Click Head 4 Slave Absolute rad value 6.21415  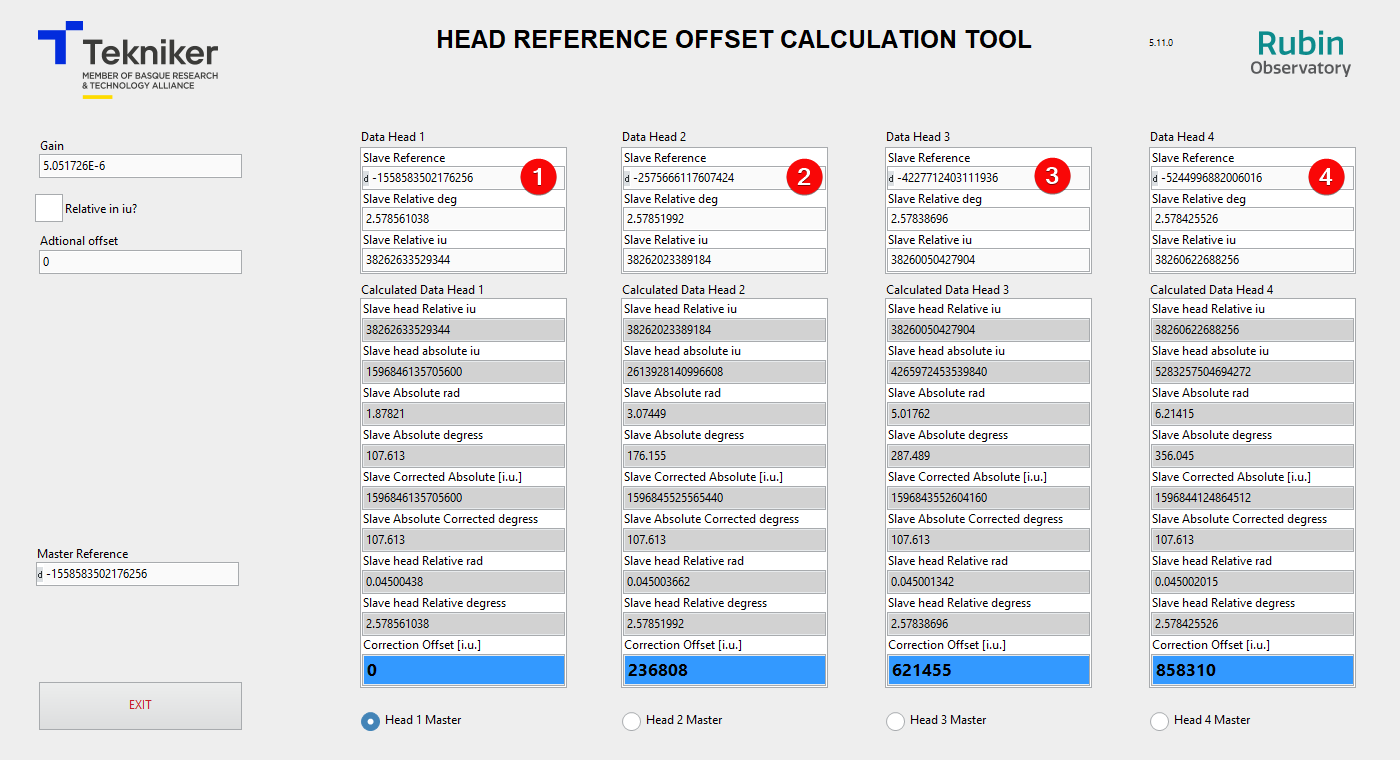coord(1253,414)
